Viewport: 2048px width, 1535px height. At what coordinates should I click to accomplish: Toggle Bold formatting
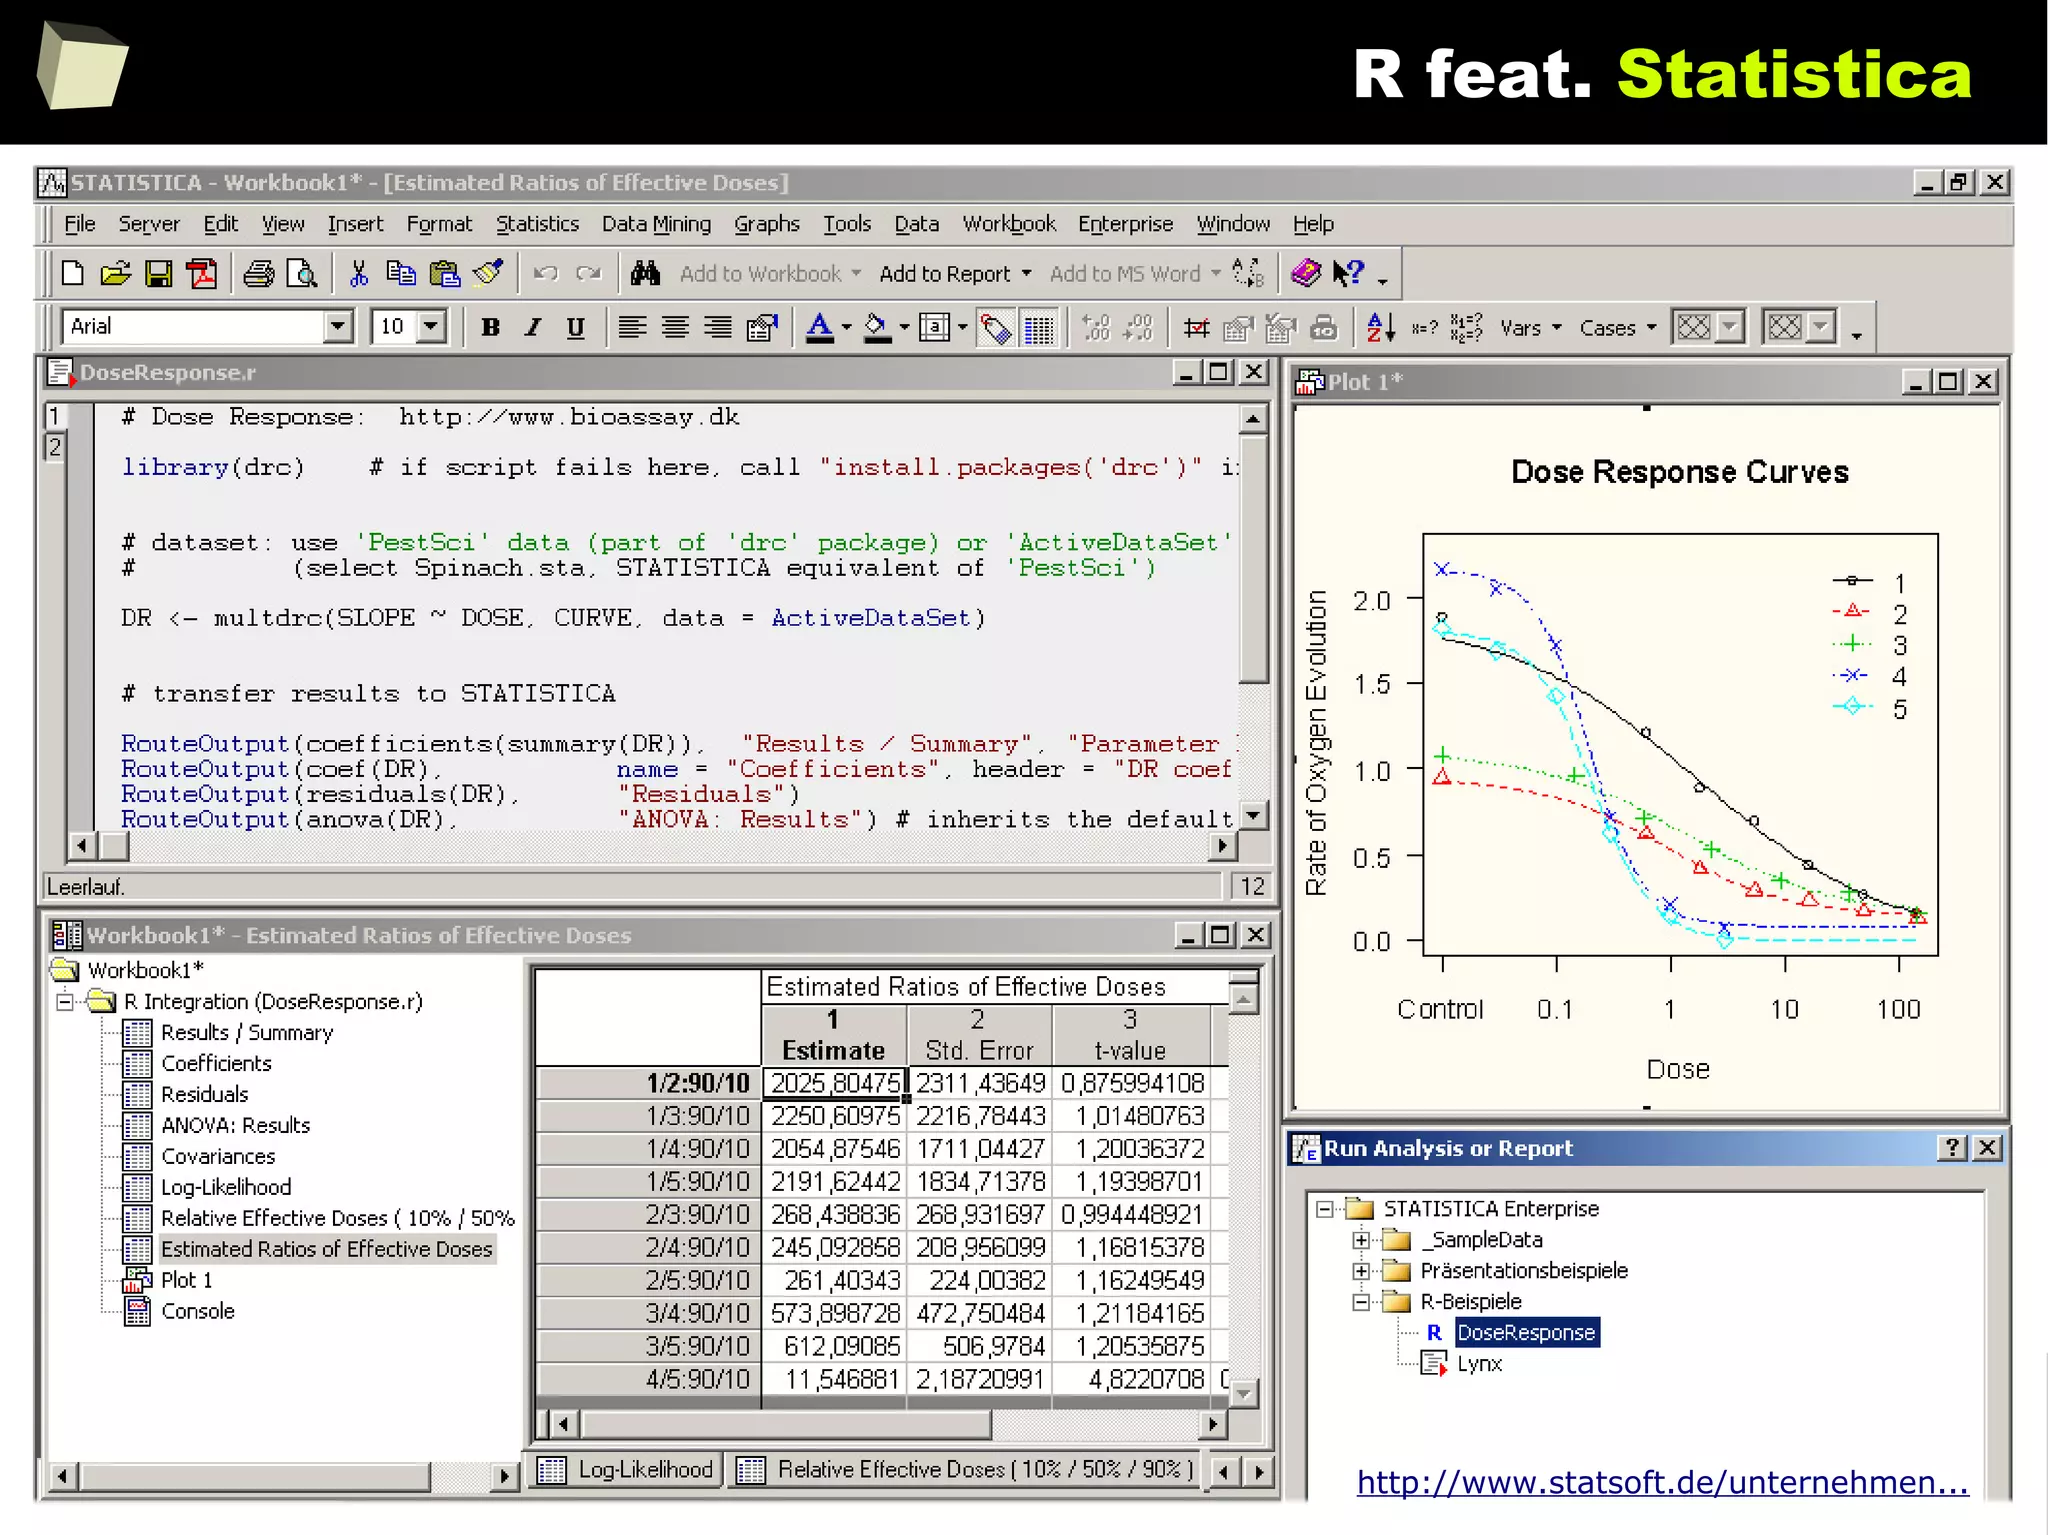pyautogui.click(x=490, y=327)
